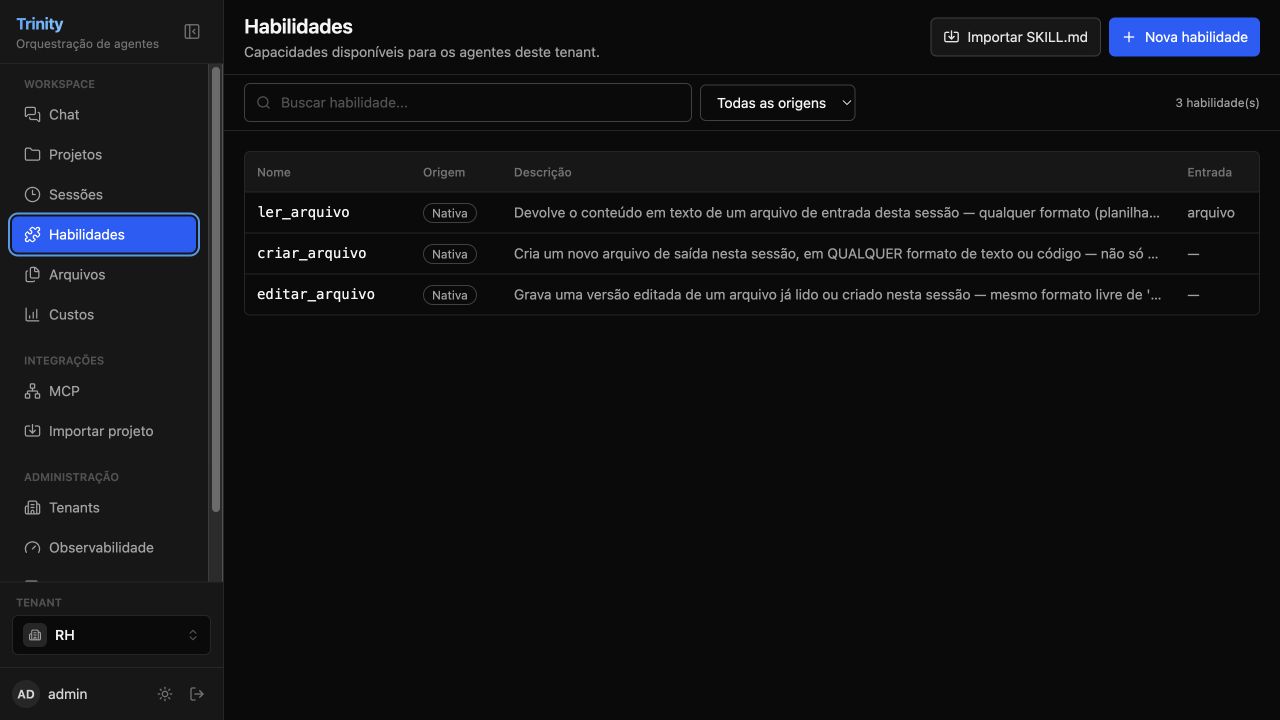Viewport: 1280px width, 720px height.
Task: Click the 'arquivo' entrada value
Action: (x=1211, y=212)
